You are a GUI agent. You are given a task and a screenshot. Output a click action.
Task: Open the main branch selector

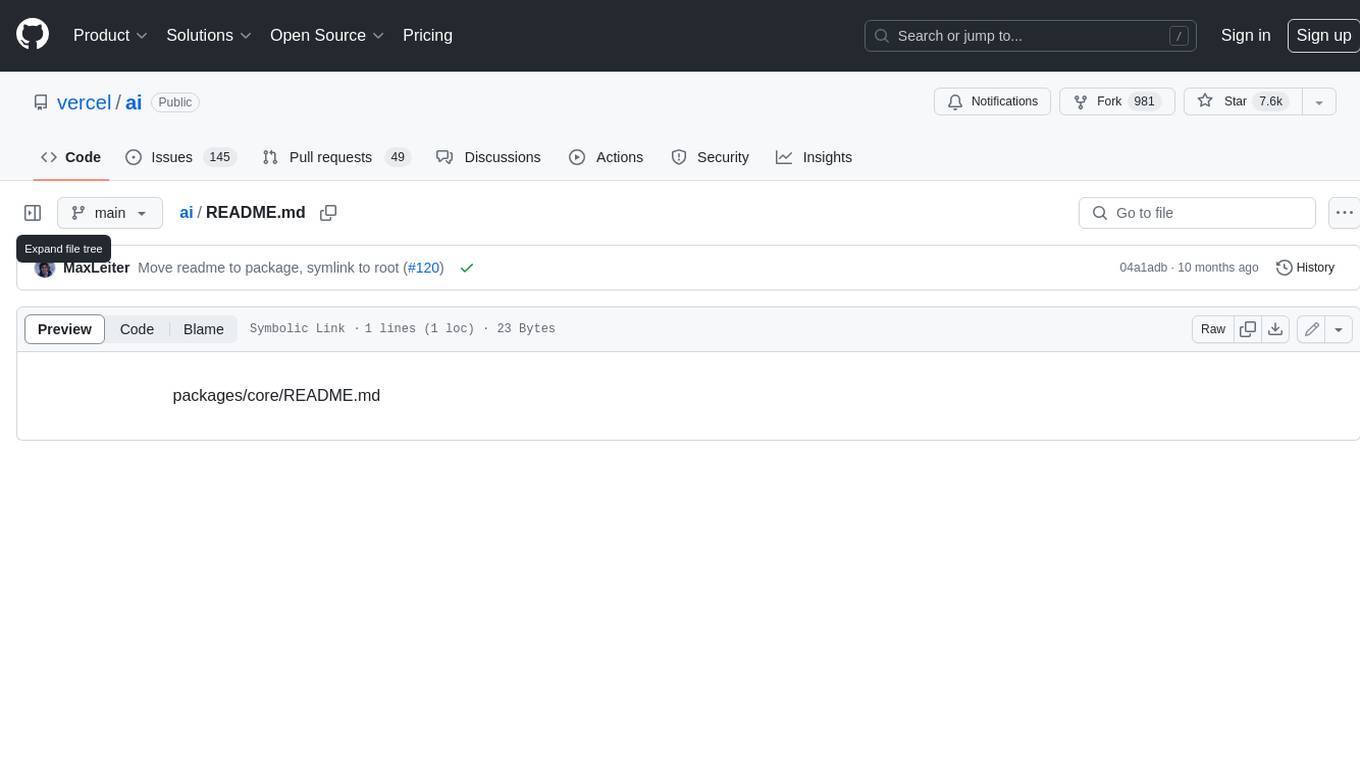point(110,213)
